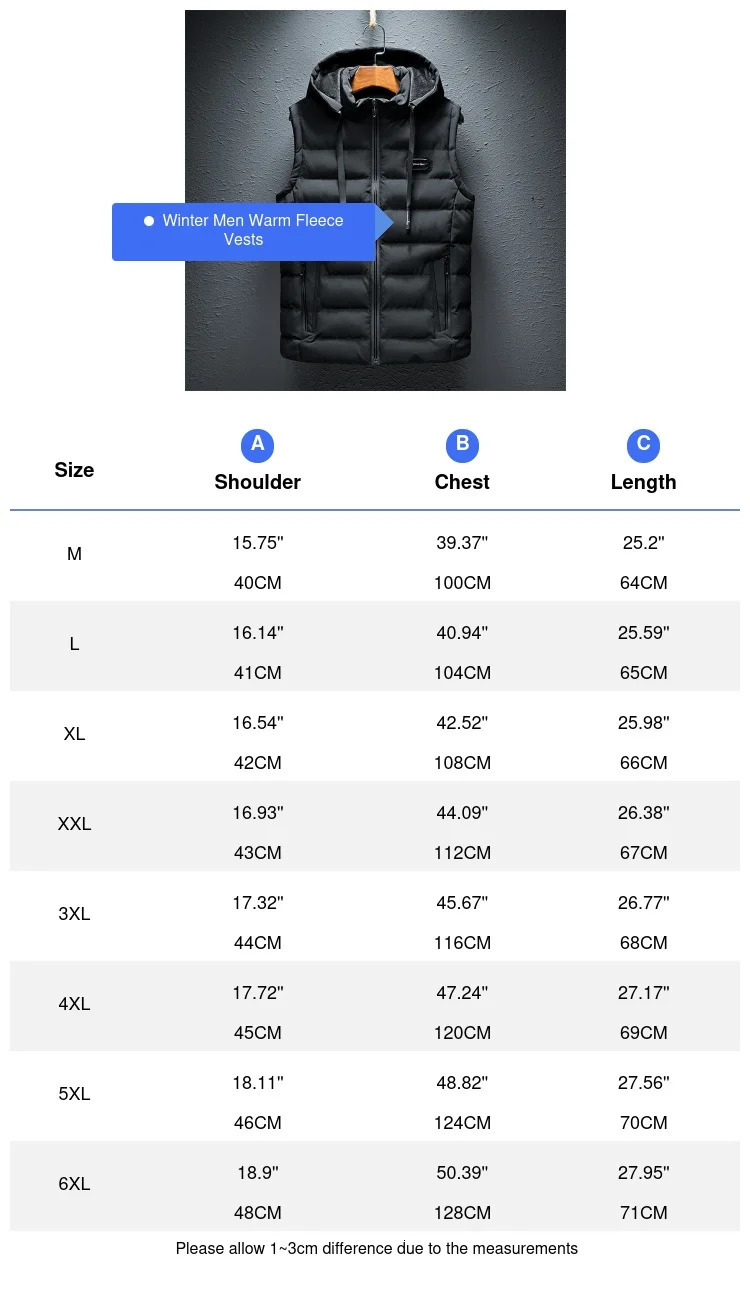750x1300 pixels.
Task: Click the white bullet dot in blue label
Action: tap(149, 220)
